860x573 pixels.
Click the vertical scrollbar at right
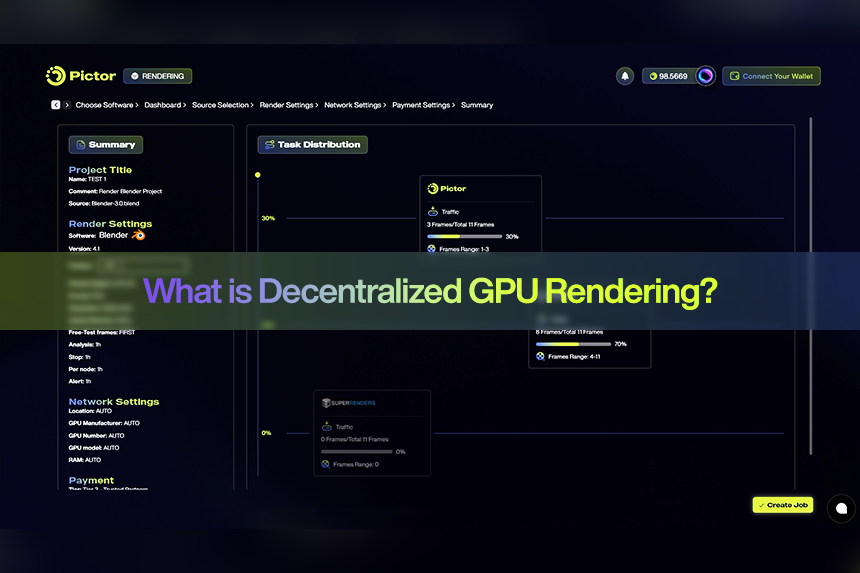811,286
